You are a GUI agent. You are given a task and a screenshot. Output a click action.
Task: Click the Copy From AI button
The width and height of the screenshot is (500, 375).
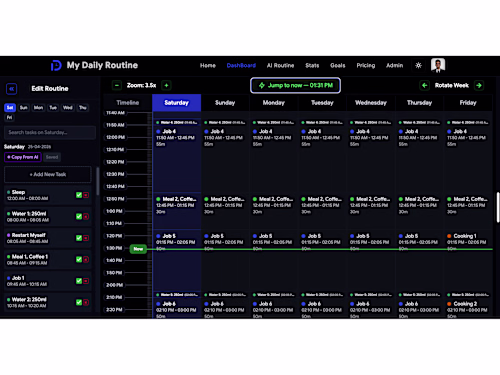[x=23, y=157]
